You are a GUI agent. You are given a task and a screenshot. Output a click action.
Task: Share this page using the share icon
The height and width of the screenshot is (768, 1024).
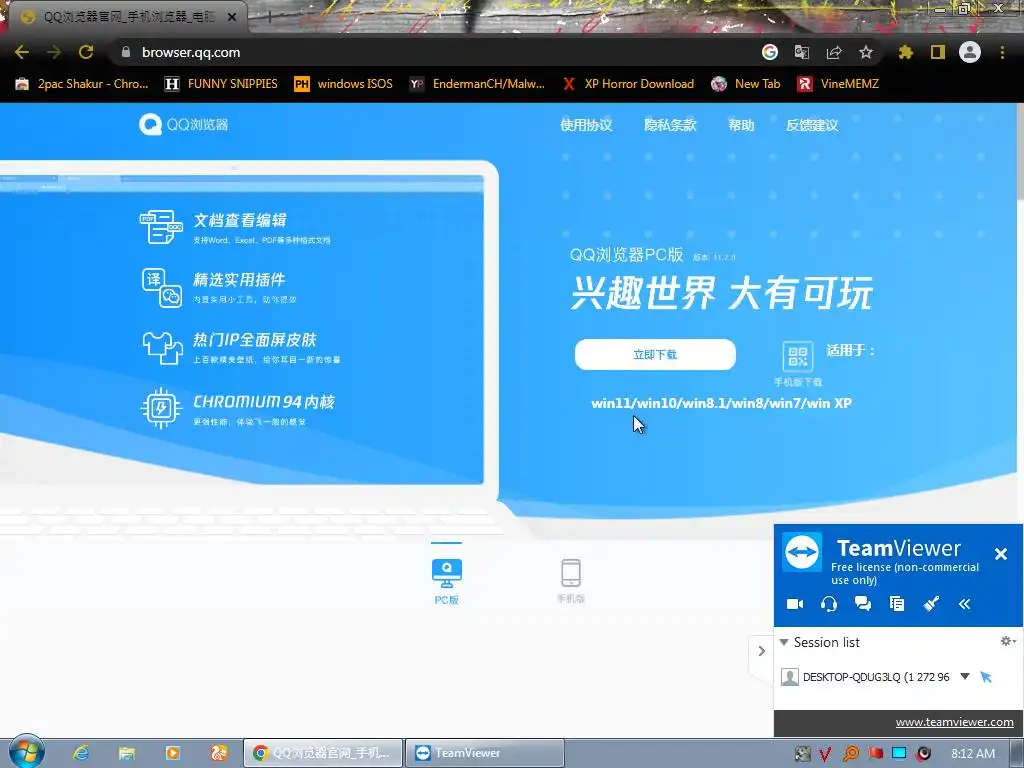pyautogui.click(x=834, y=52)
